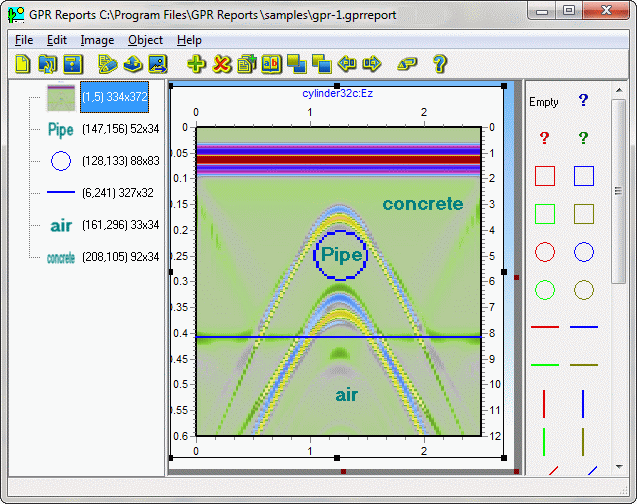Open the Edit menu
This screenshot has width=637, height=504.
pos(56,40)
